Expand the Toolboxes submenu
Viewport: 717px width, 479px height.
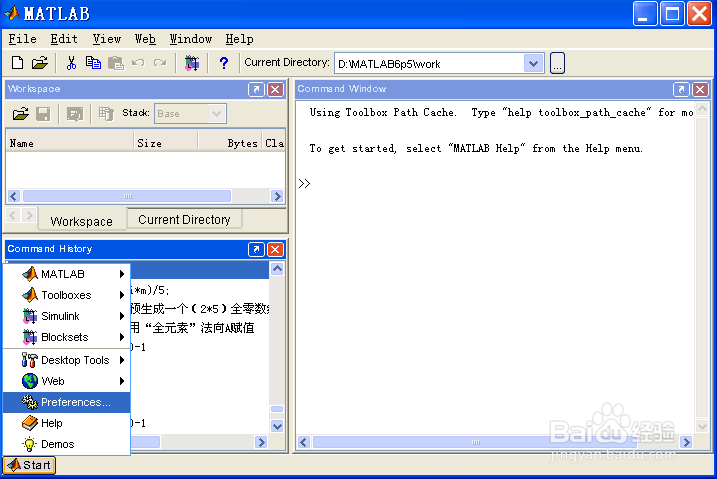pos(67,295)
